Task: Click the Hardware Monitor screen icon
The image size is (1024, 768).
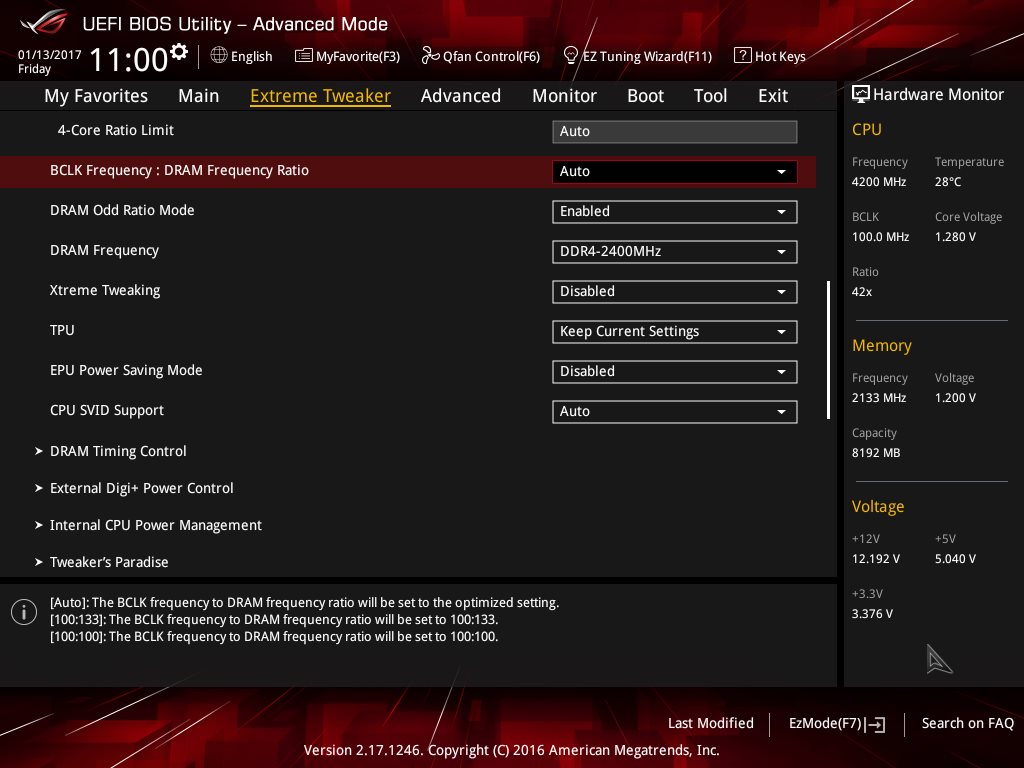Action: pos(861,95)
